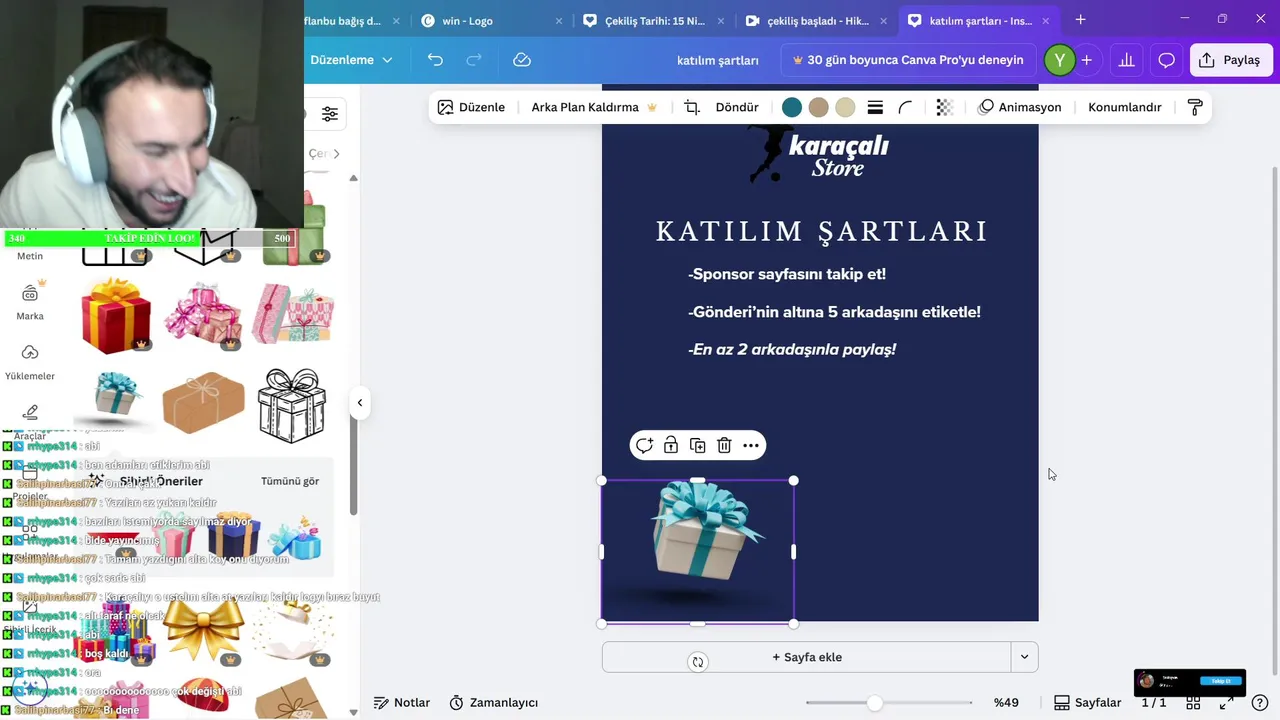The width and height of the screenshot is (1280, 720).
Task: Open the comments bubble icon
Action: [1166, 60]
